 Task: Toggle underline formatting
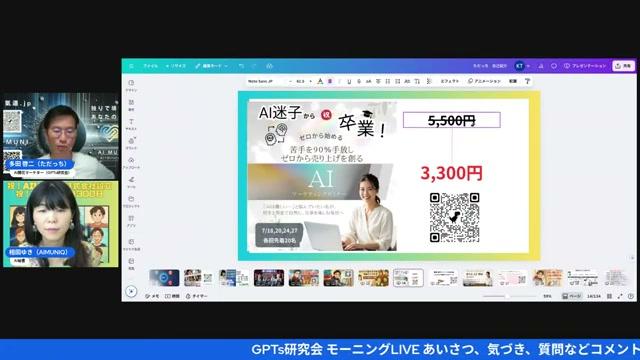coord(349,81)
